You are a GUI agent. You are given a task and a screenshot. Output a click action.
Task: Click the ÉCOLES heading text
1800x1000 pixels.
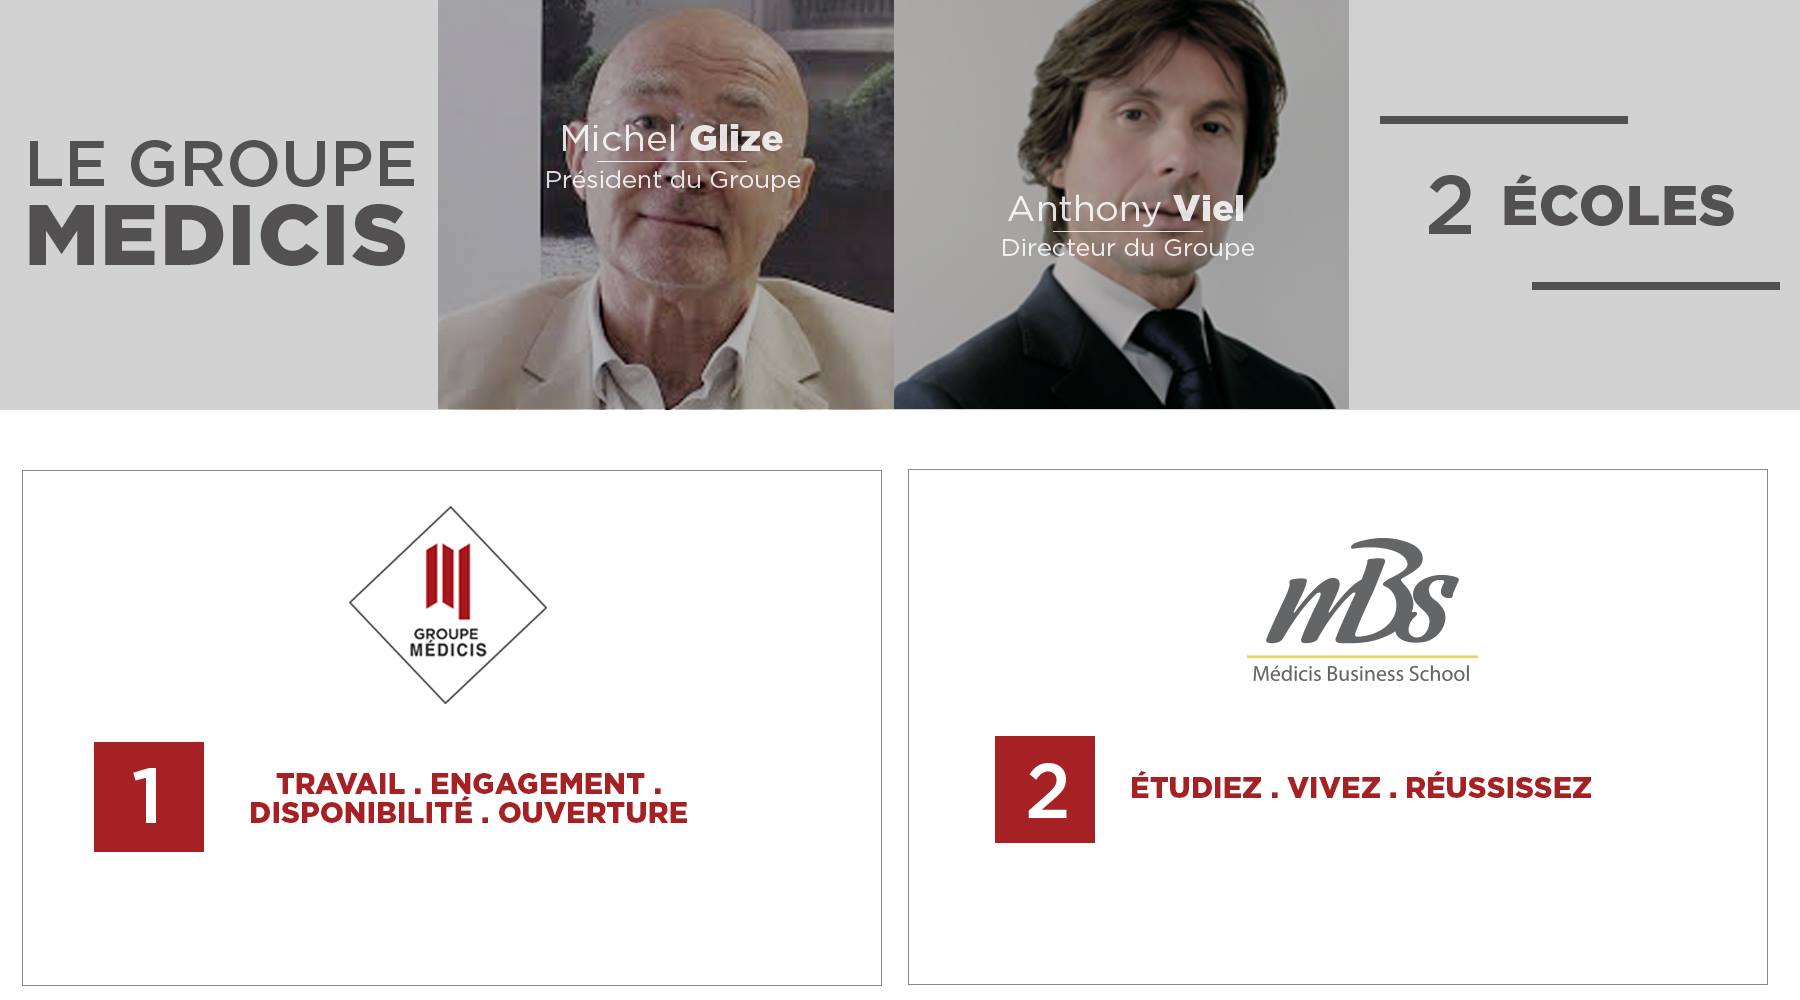(x=1618, y=204)
